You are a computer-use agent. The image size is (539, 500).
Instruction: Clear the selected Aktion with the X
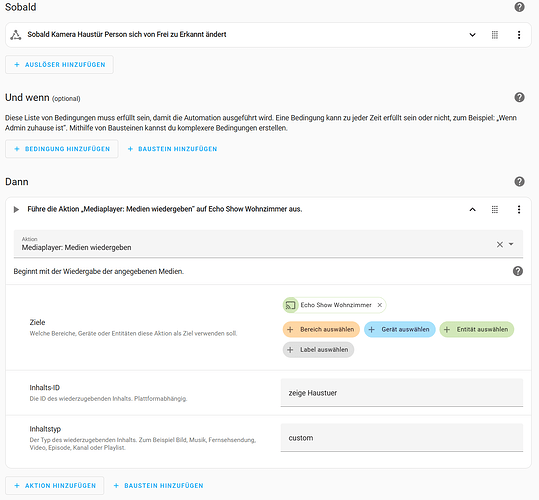pos(499,244)
